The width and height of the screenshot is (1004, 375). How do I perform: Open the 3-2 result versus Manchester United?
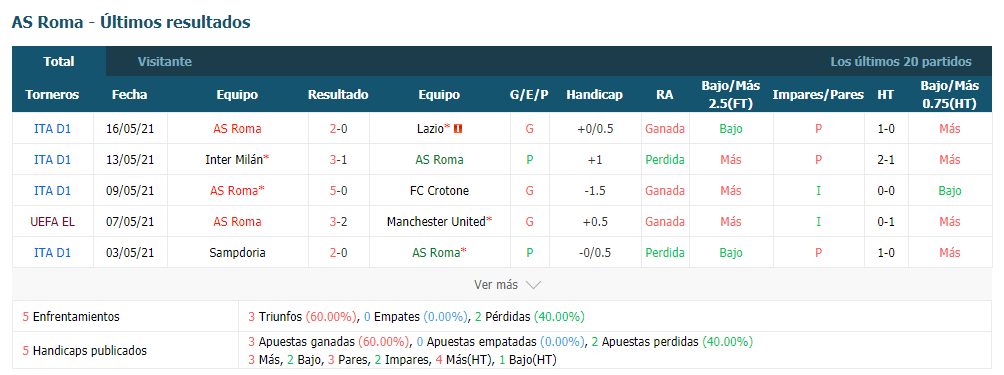[x=339, y=222]
